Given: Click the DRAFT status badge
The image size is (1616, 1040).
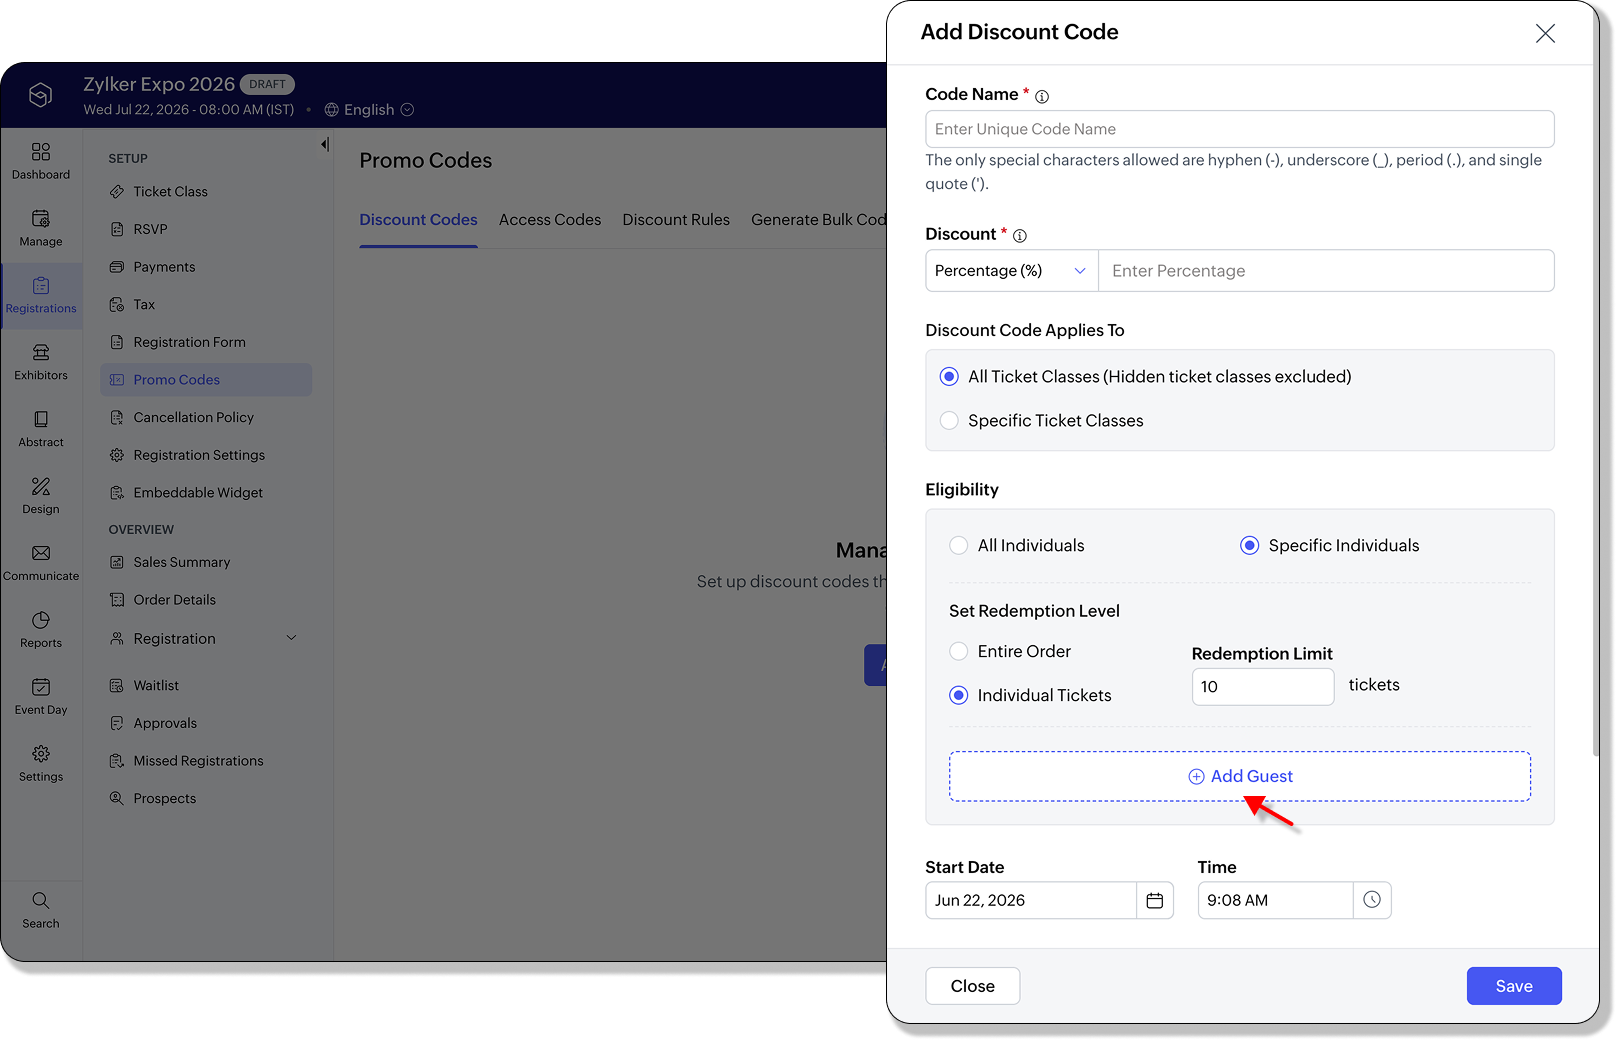Looking at the screenshot, I should click(267, 85).
